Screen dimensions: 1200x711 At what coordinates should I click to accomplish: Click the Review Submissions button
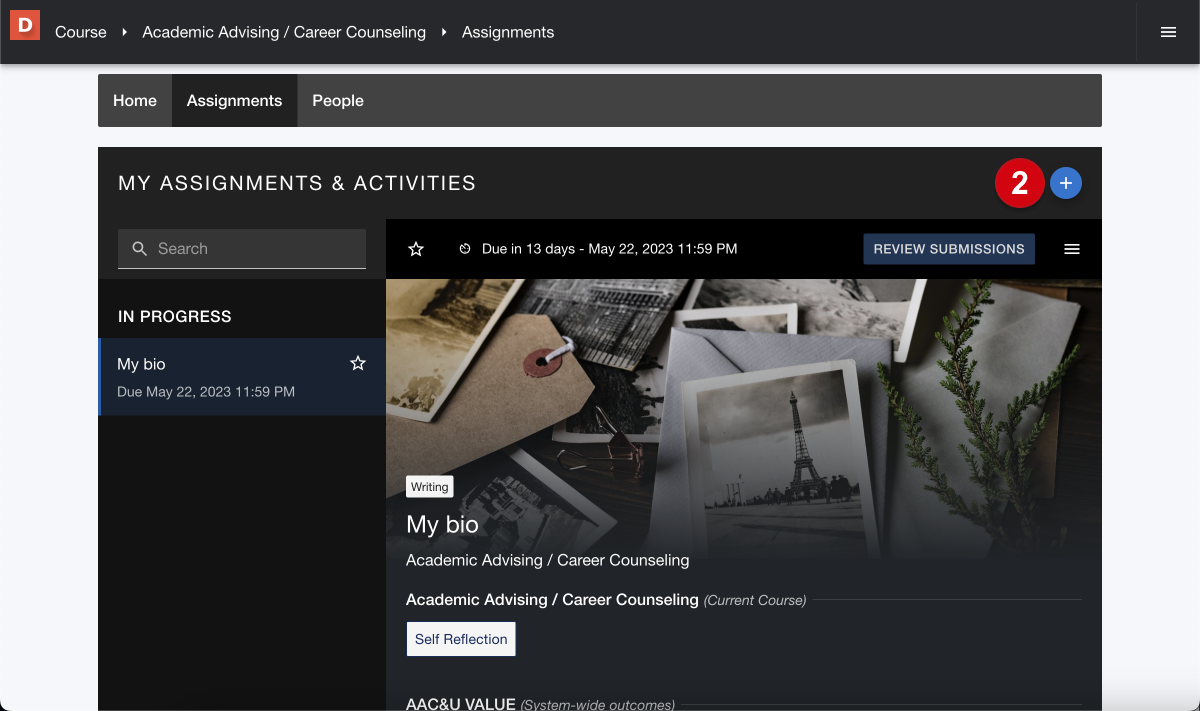[948, 248]
